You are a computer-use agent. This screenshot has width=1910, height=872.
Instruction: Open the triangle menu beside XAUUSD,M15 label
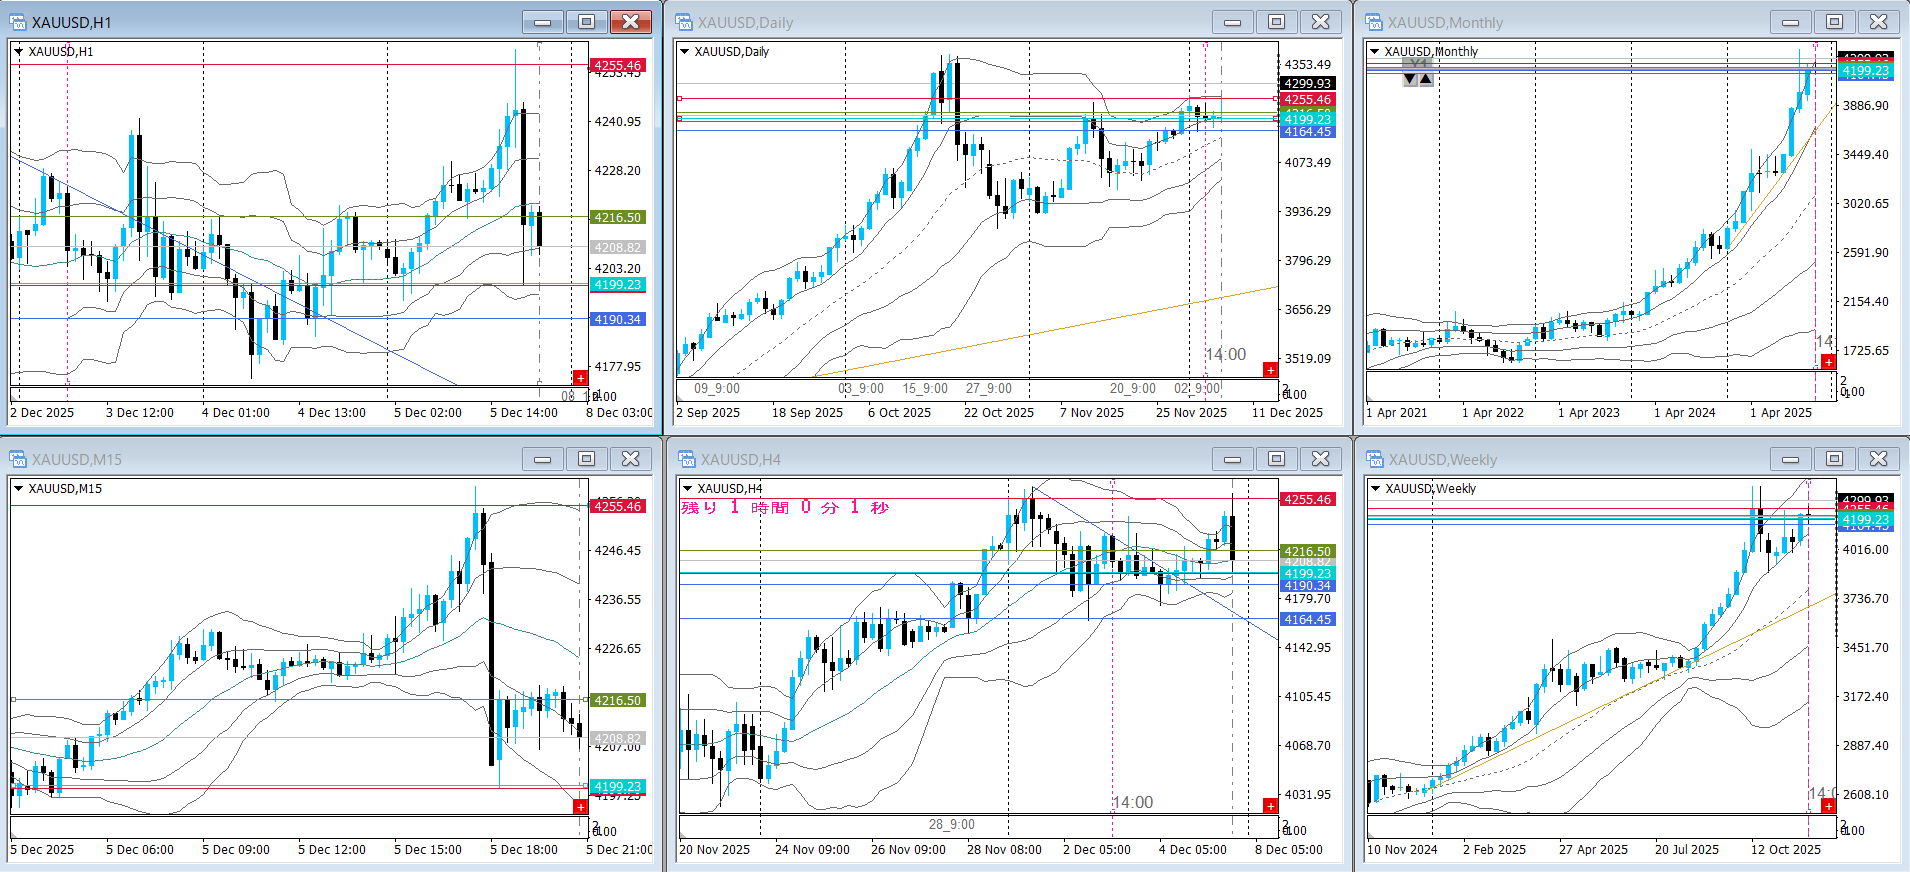(19, 488)
